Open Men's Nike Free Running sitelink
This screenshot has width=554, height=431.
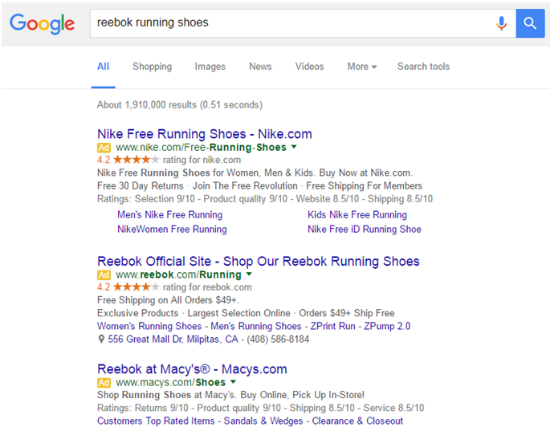coord(170,215)
